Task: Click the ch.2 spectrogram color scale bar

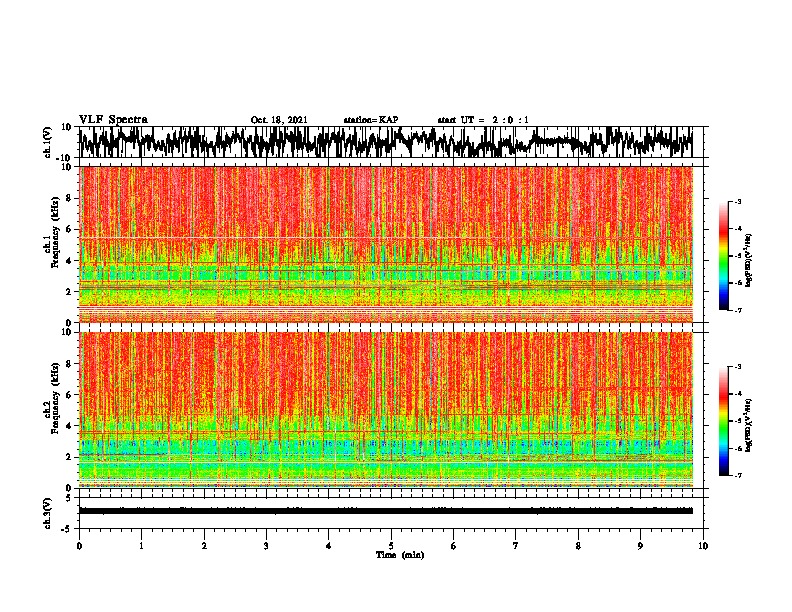Action: tap(723, 421)
